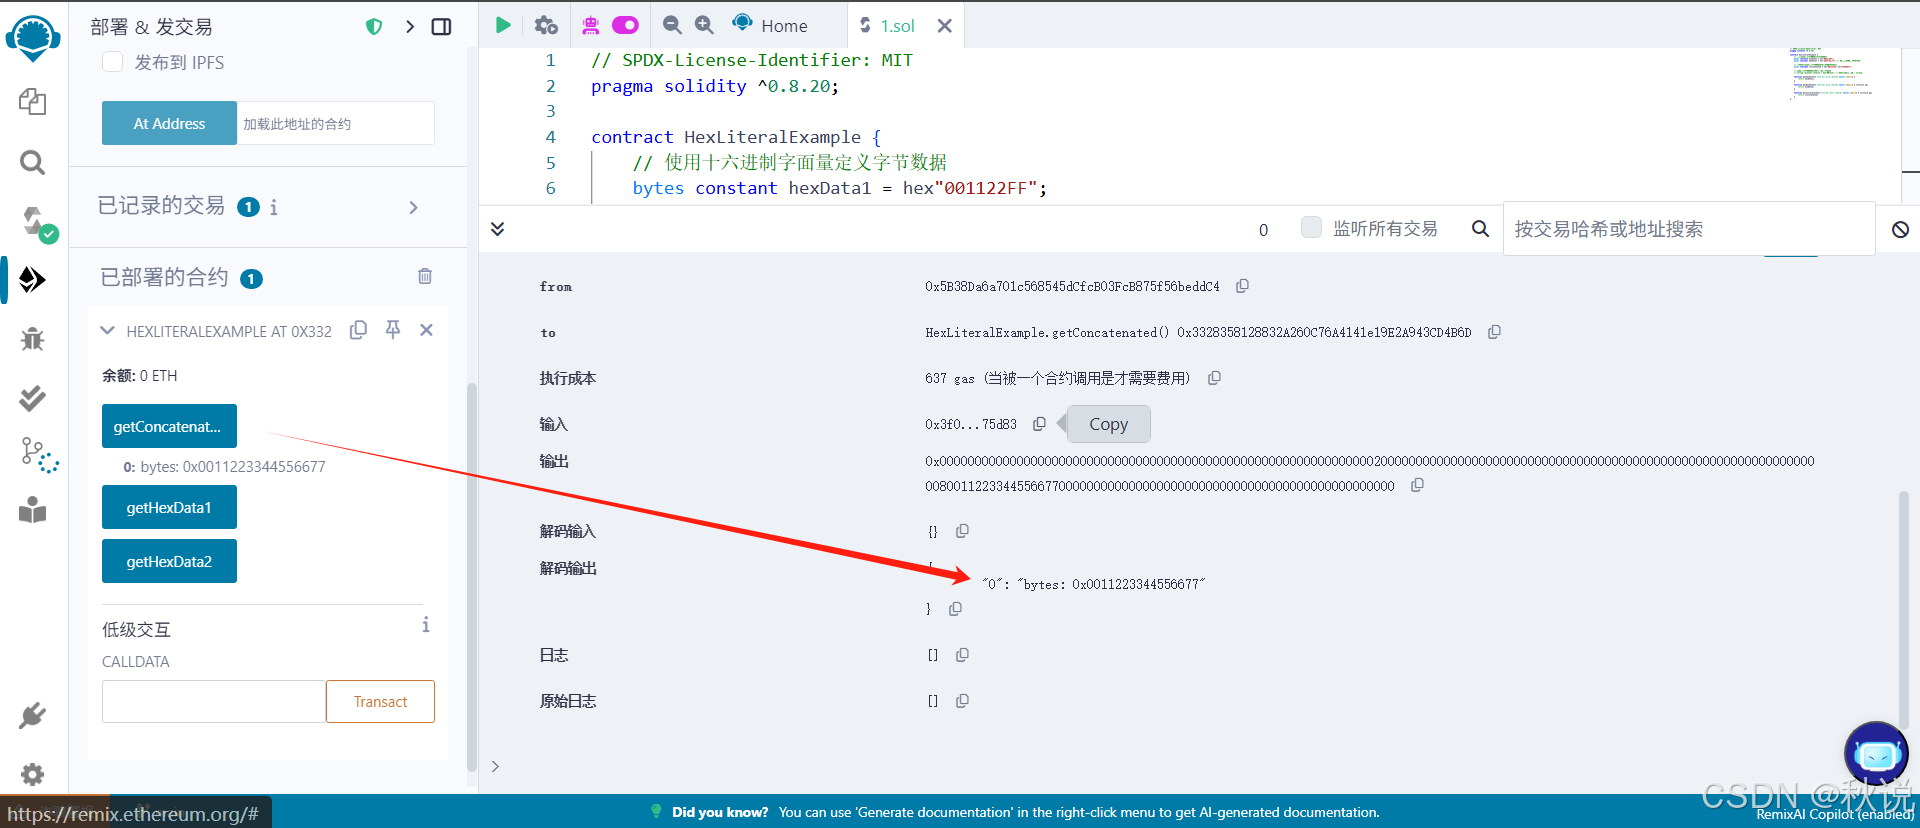Click the editor minimap preview

coord(1830,73)
